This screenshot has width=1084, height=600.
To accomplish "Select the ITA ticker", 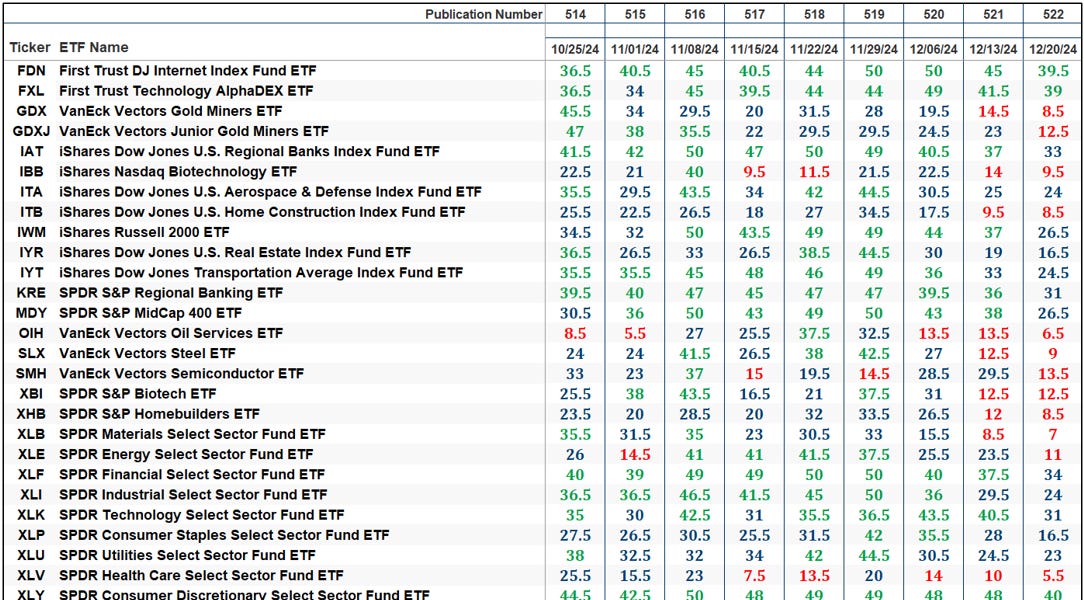I will click(32, 192).
